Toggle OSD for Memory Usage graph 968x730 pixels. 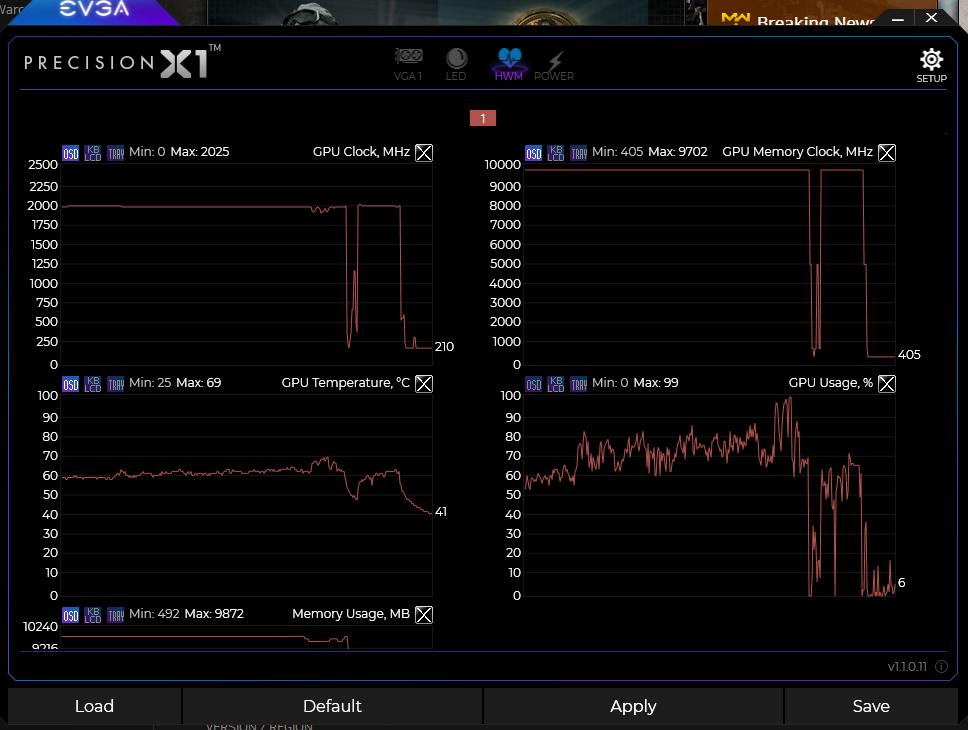pos(70,615)
